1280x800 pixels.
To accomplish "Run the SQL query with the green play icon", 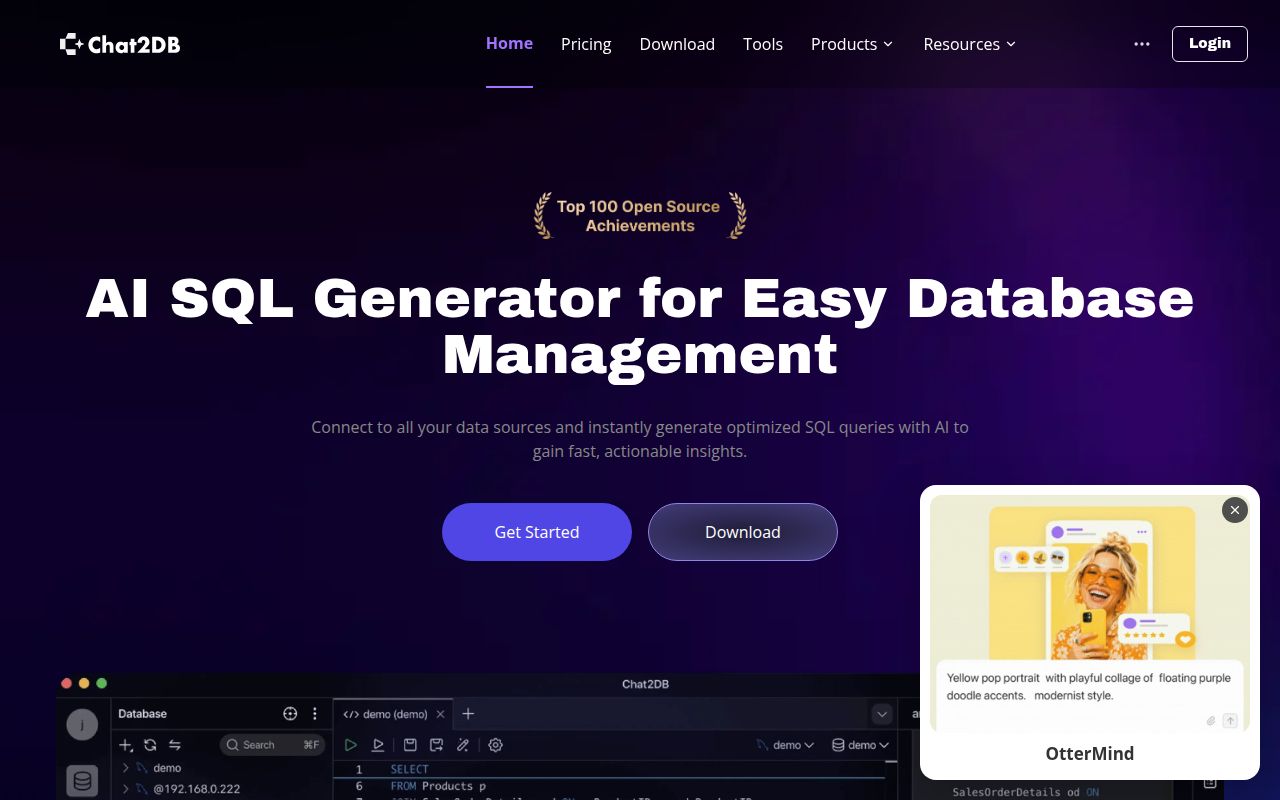I will 351,745.
